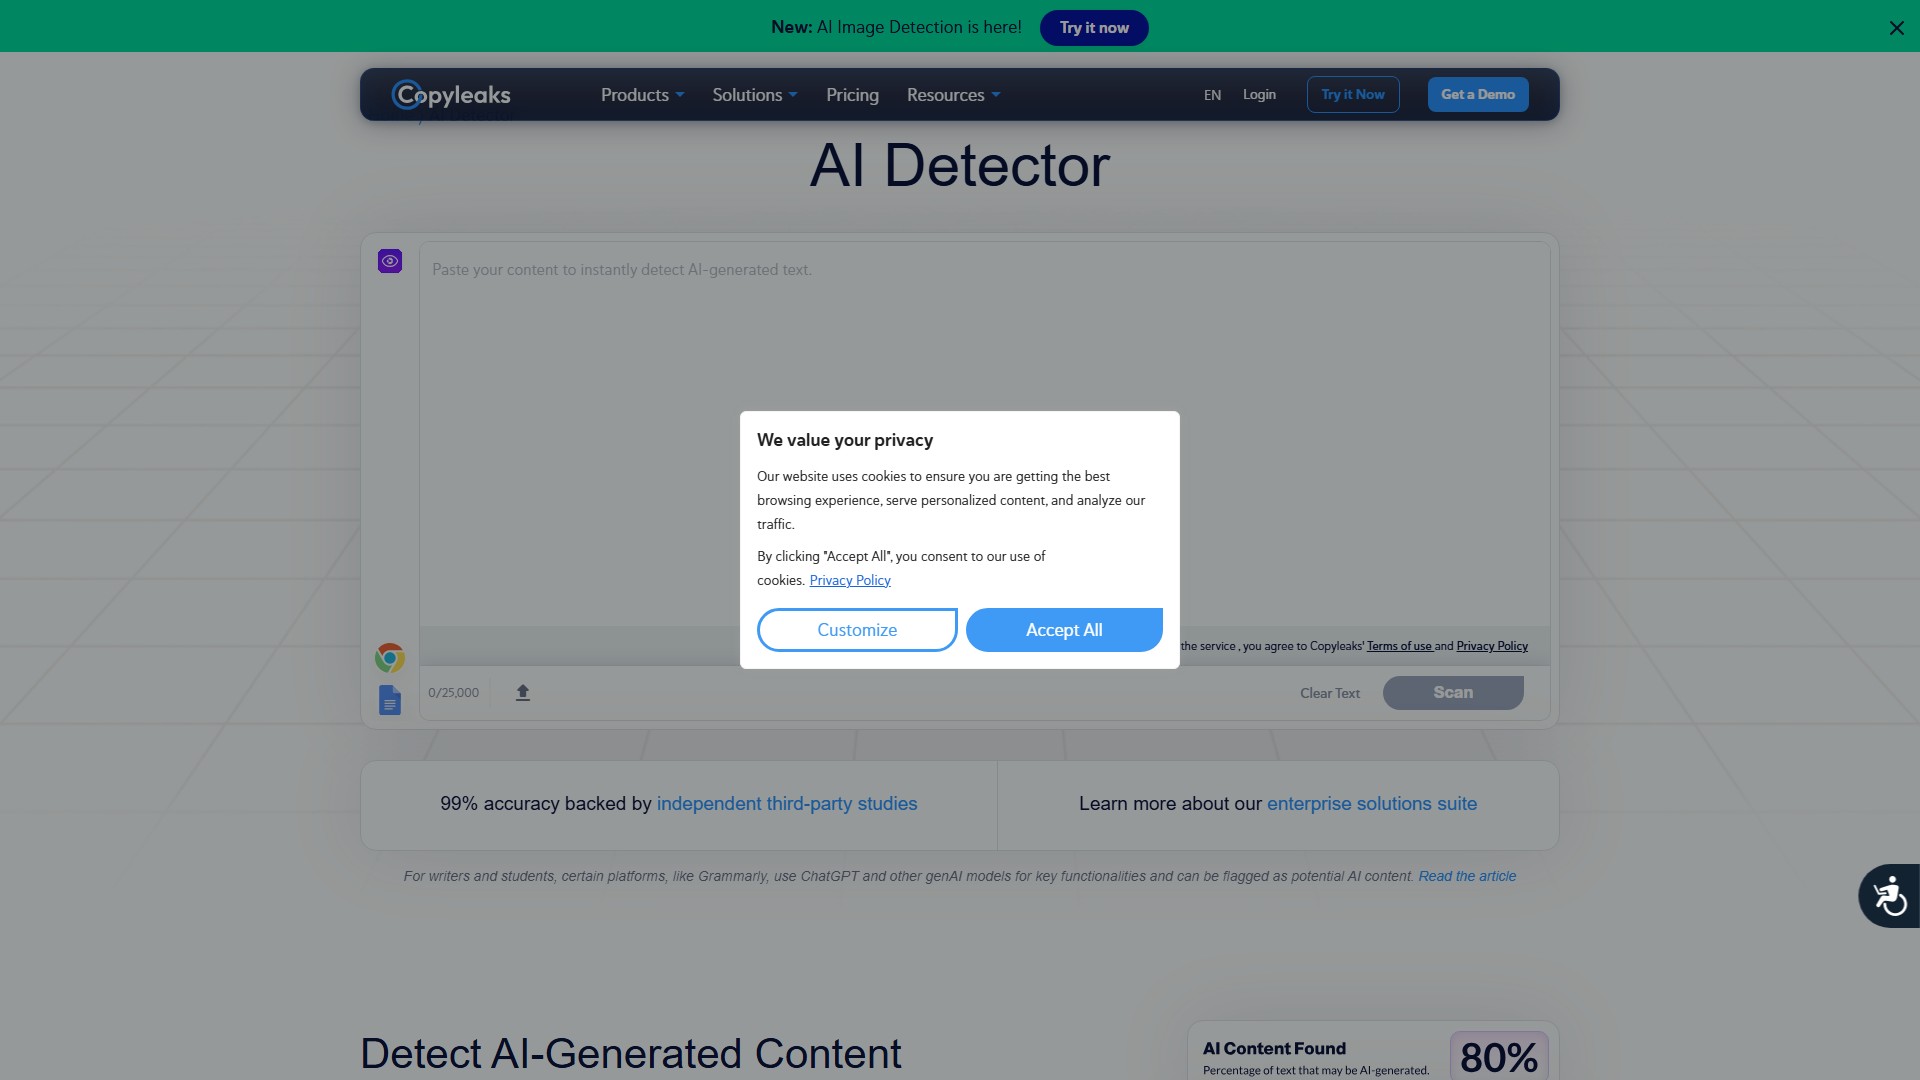Image resolution: width=1920 pixels, height=1080 pixels.
Task: Try the new AI Image Detection
Action: tap(1093, 27)
